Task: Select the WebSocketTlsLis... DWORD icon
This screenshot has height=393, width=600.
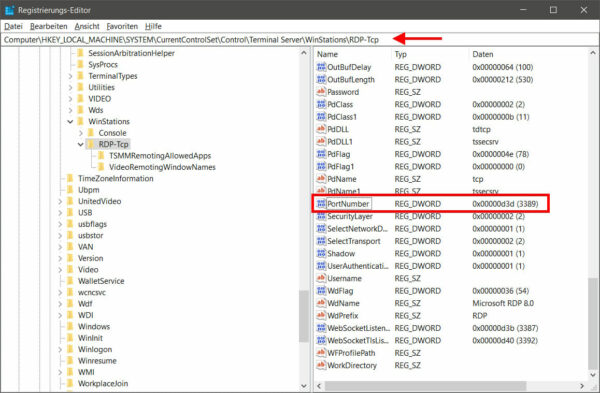Action: [x=321, y=341]
